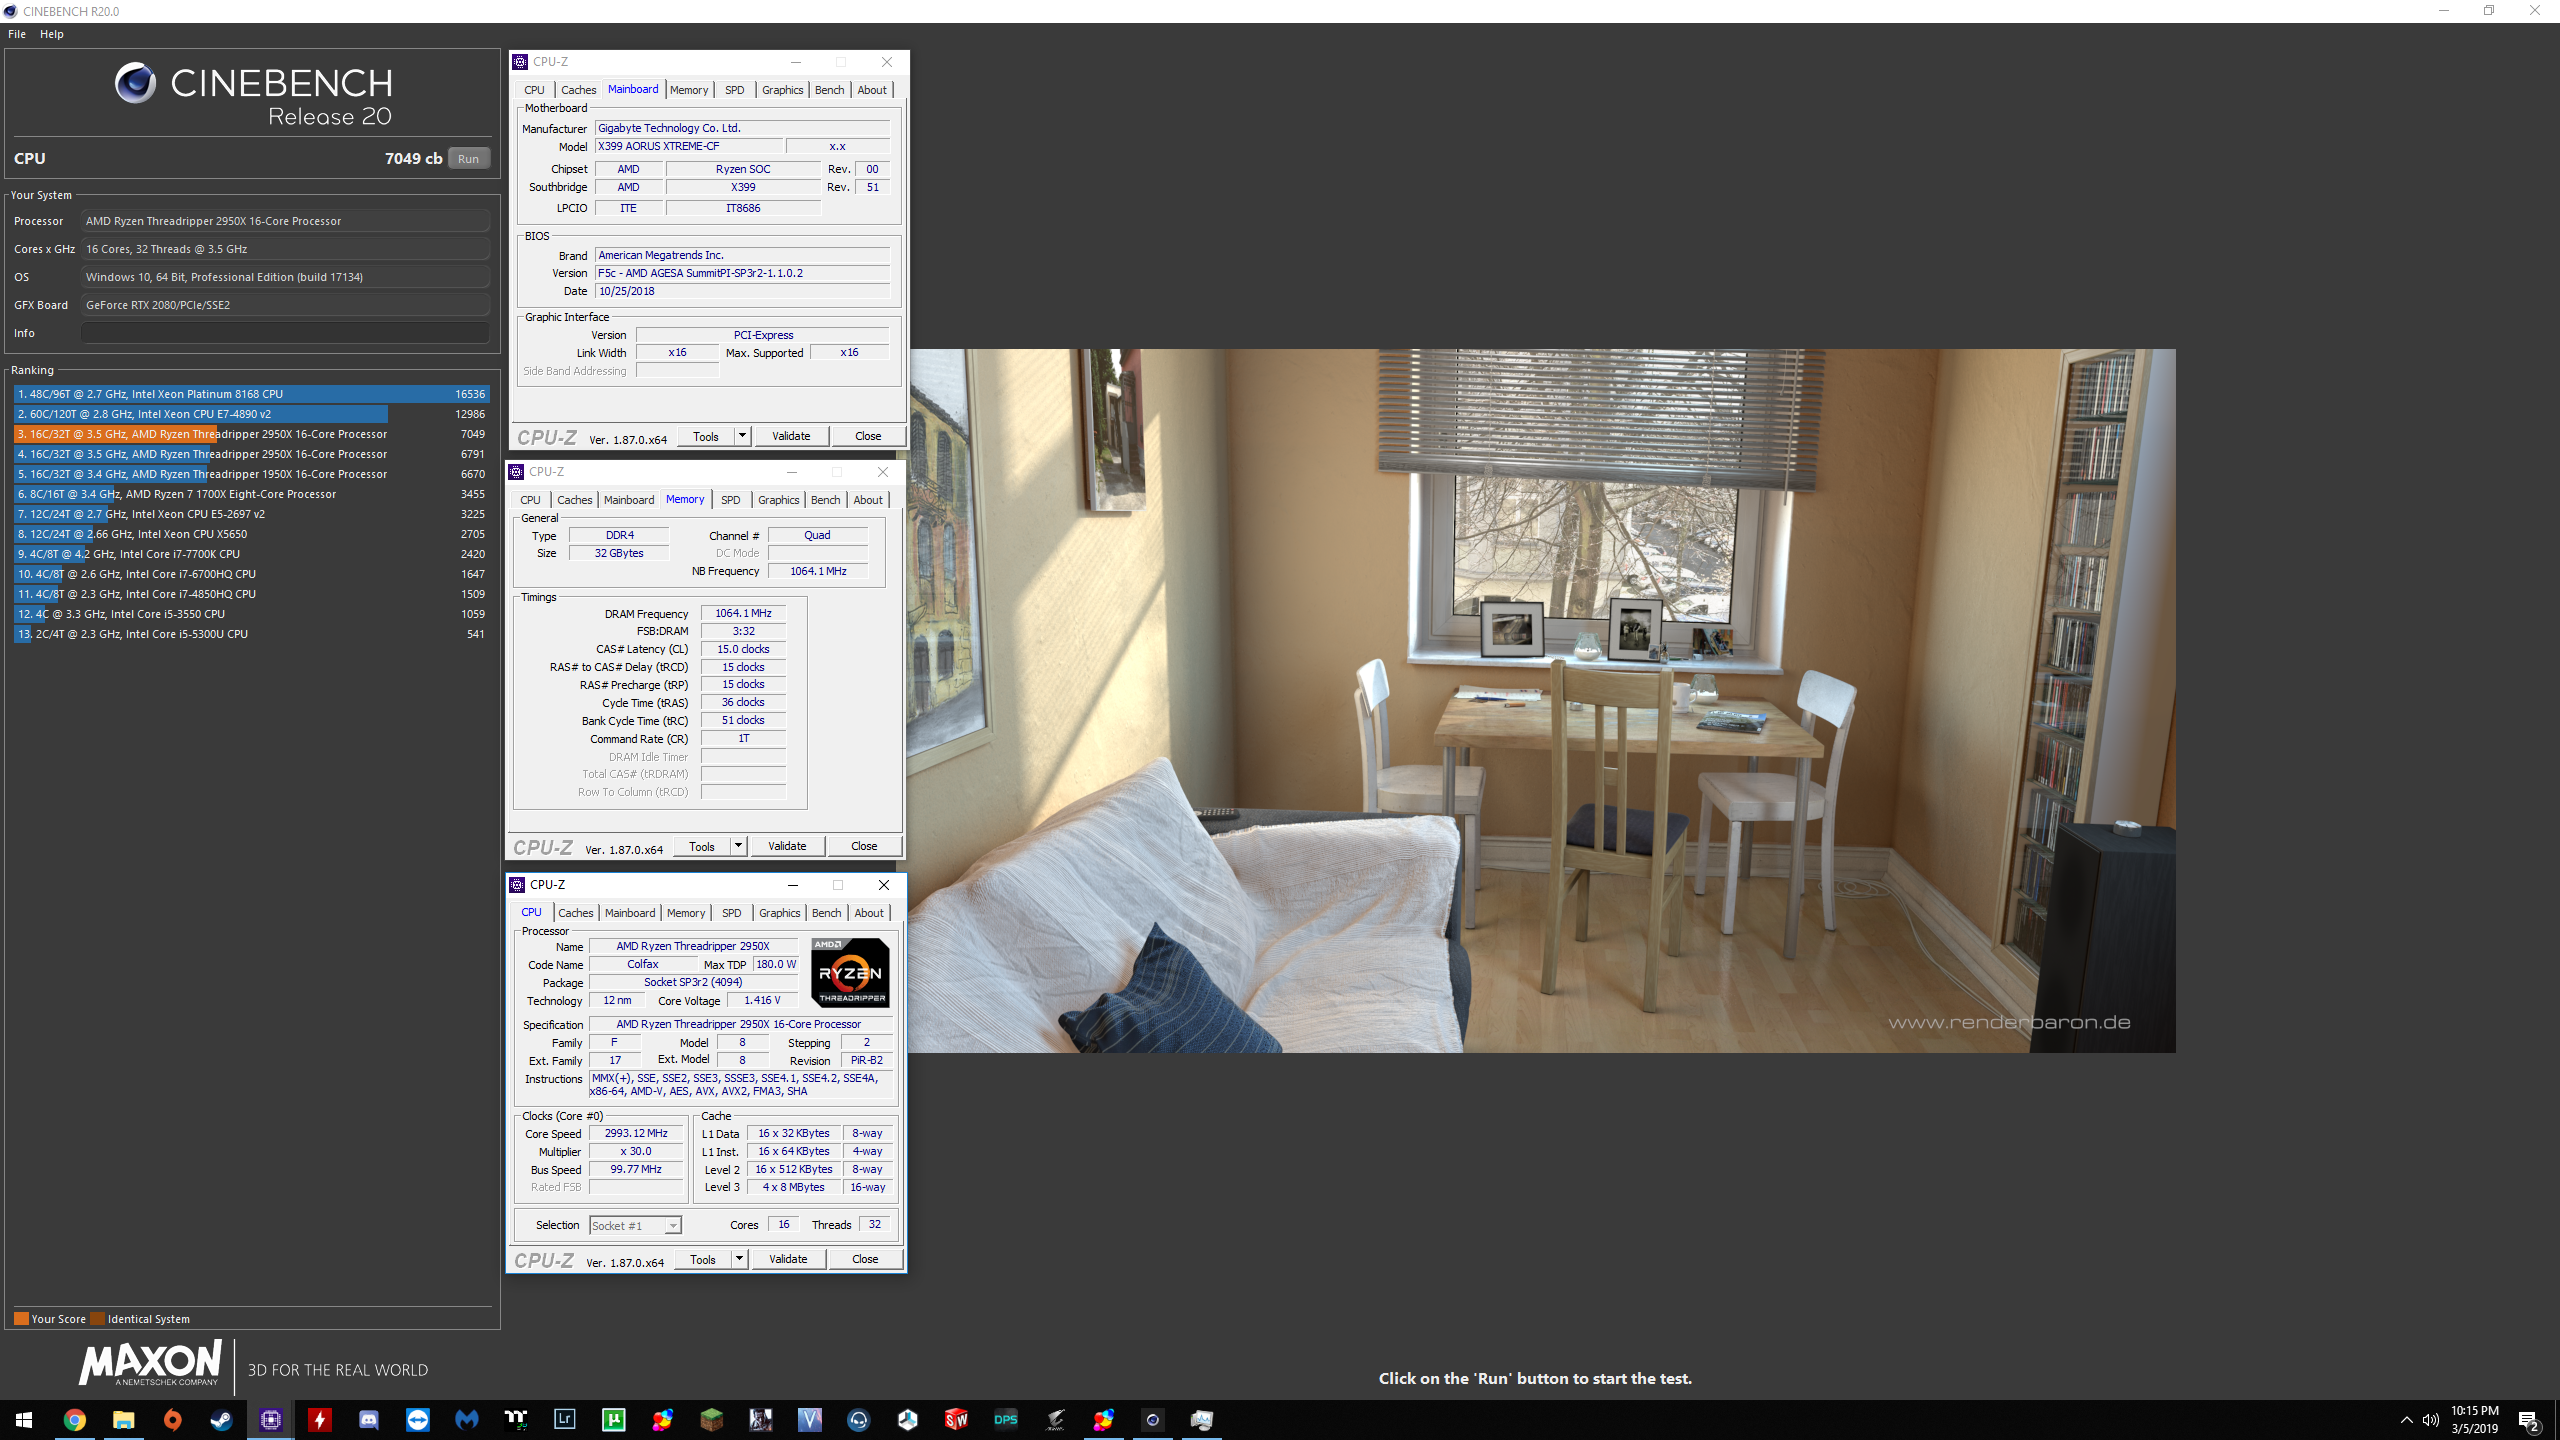This screenshot has width=2560, height=1440.
Task: Open the taskbar clock and date
Action: (x=2475, y=1420)
